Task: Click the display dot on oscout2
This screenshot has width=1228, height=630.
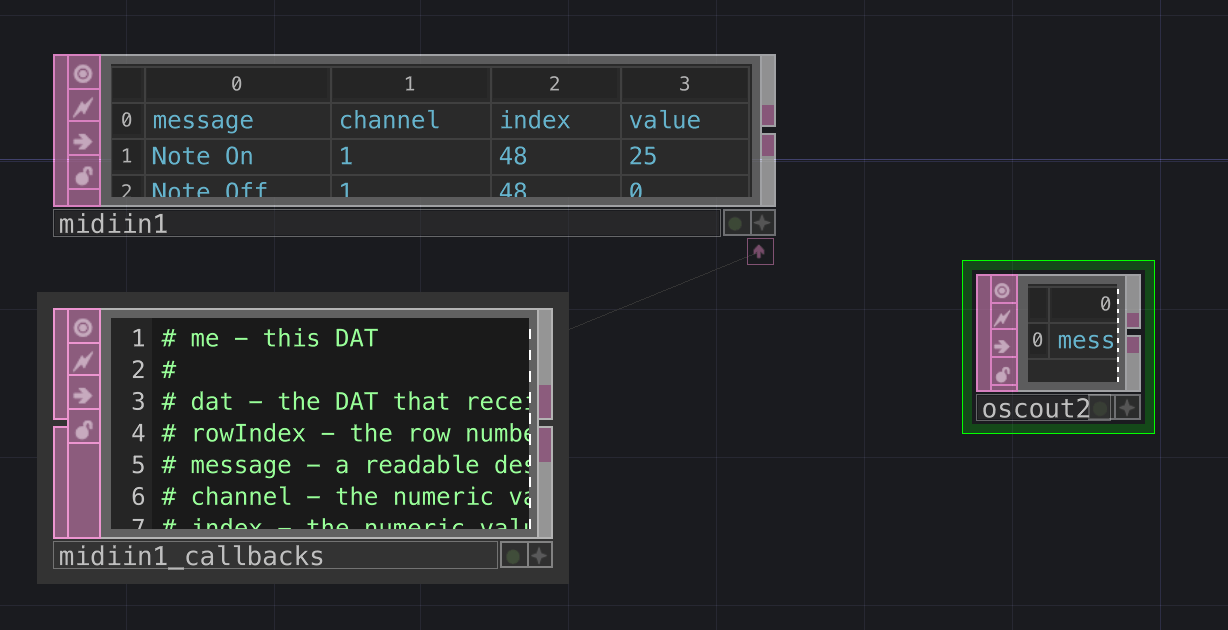Action: click(x=1100, y=407)
